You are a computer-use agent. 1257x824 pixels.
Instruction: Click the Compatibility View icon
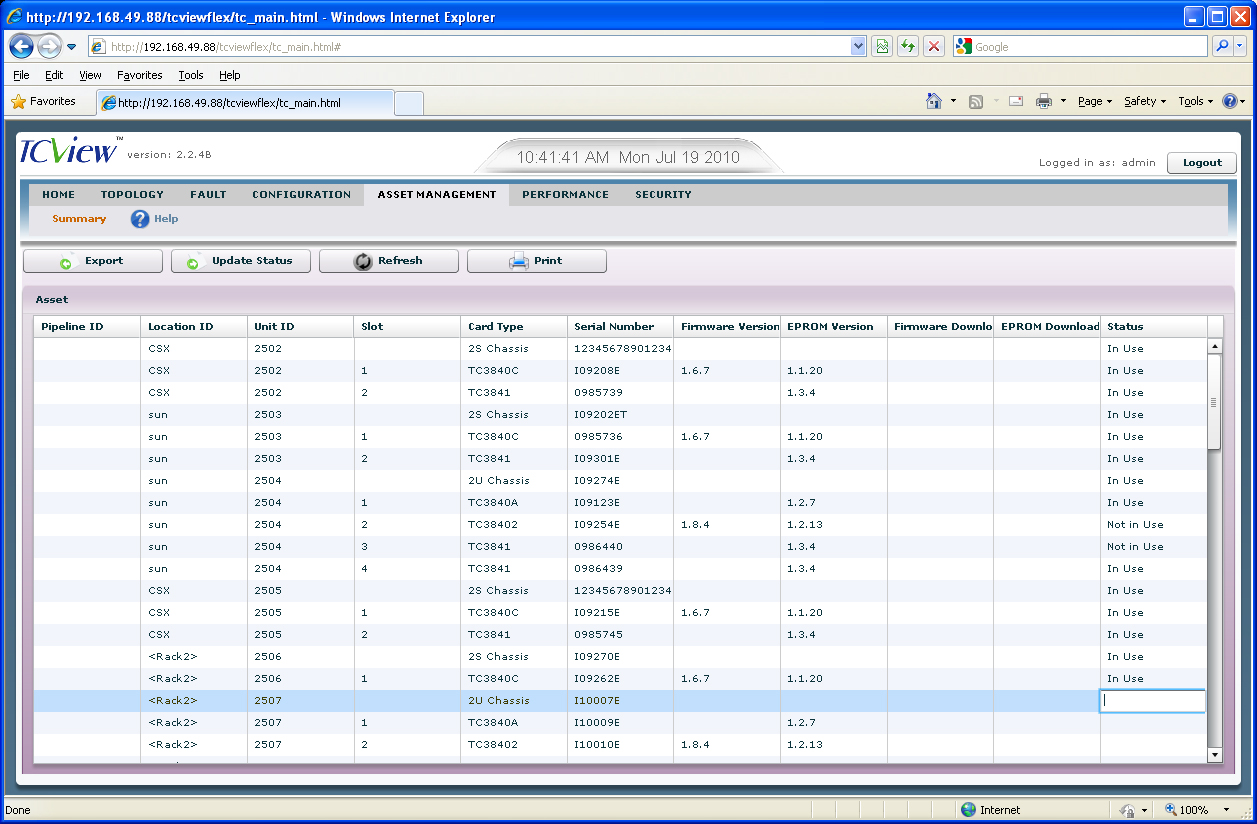[882, 46]
